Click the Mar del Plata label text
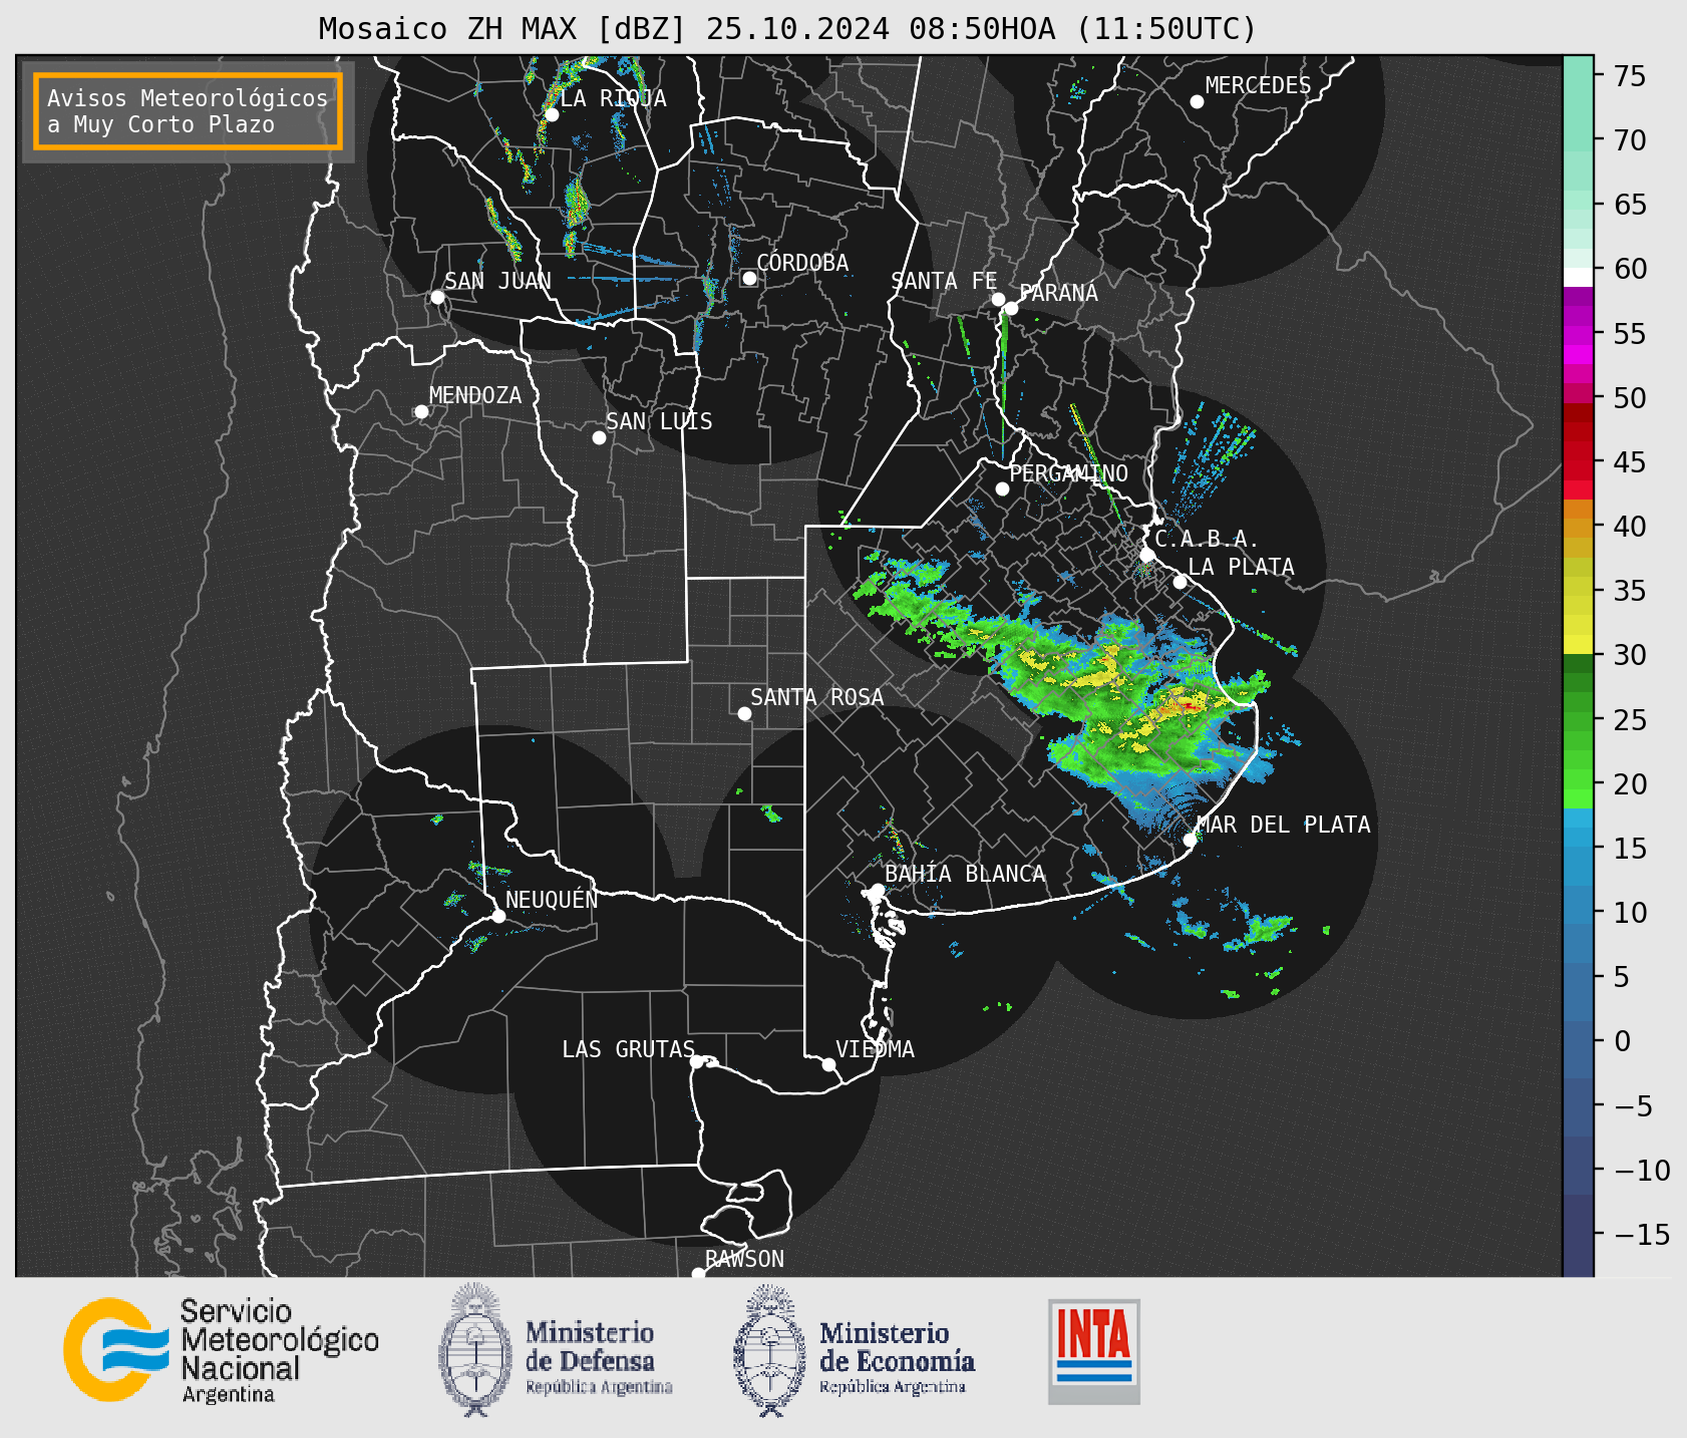 click(1283, 825)
